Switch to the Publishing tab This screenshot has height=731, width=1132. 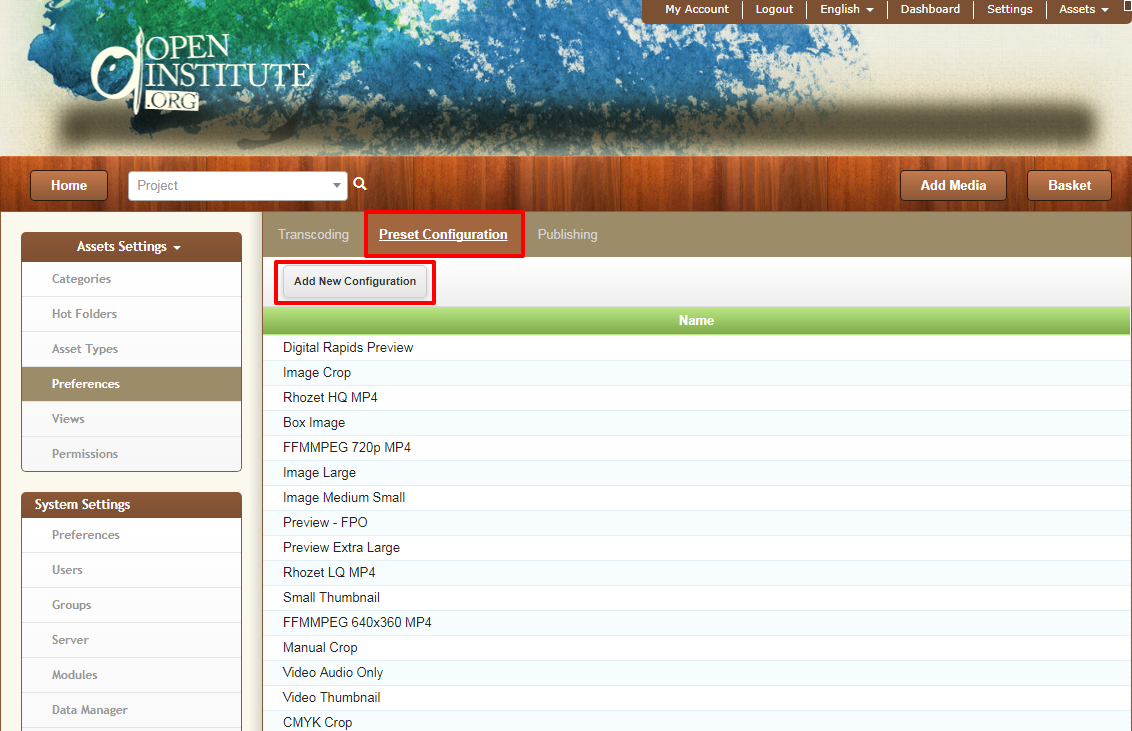[x=567, y=235]
